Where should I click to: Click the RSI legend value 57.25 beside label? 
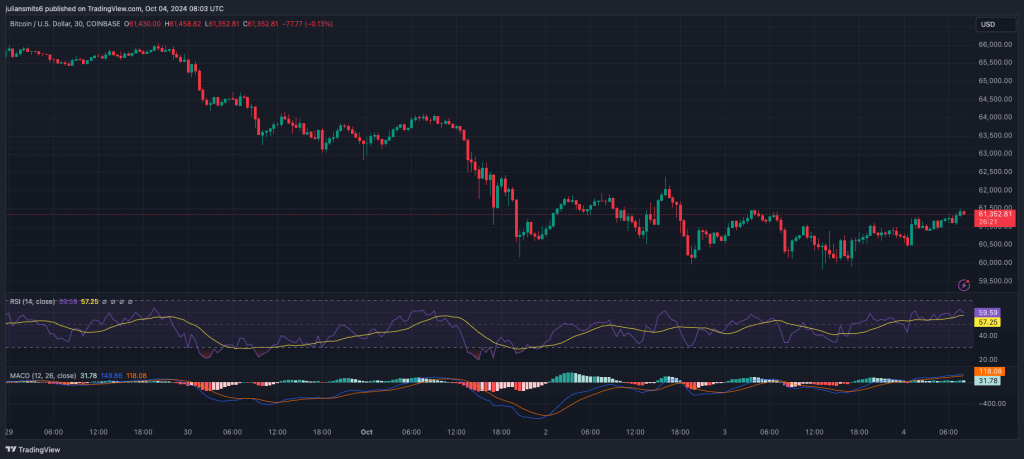(89, 302)
